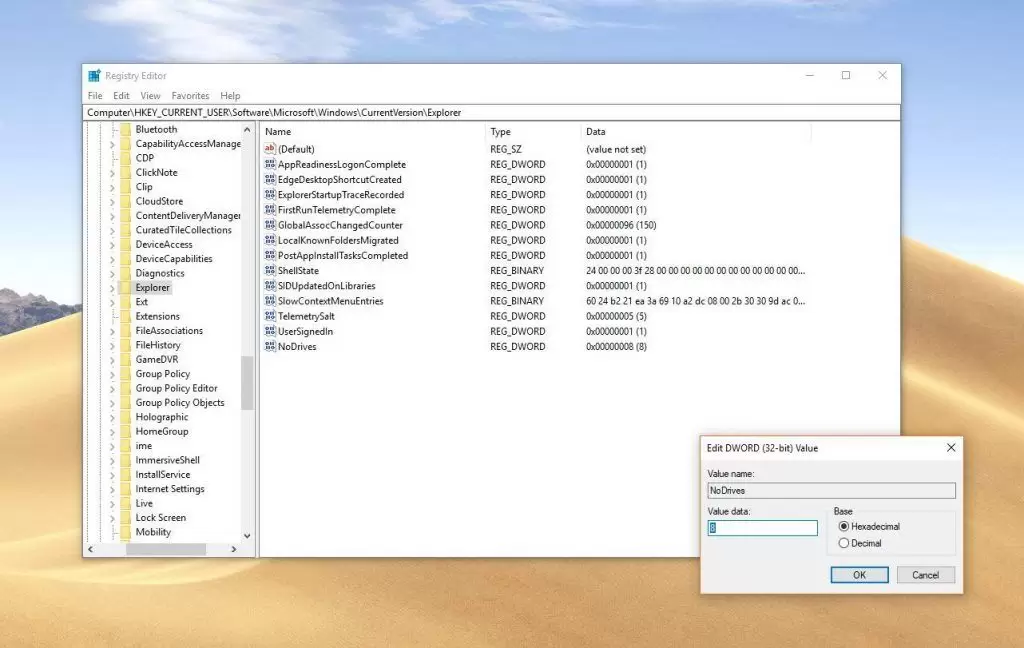Select the Group Policy Editor key

176,388
